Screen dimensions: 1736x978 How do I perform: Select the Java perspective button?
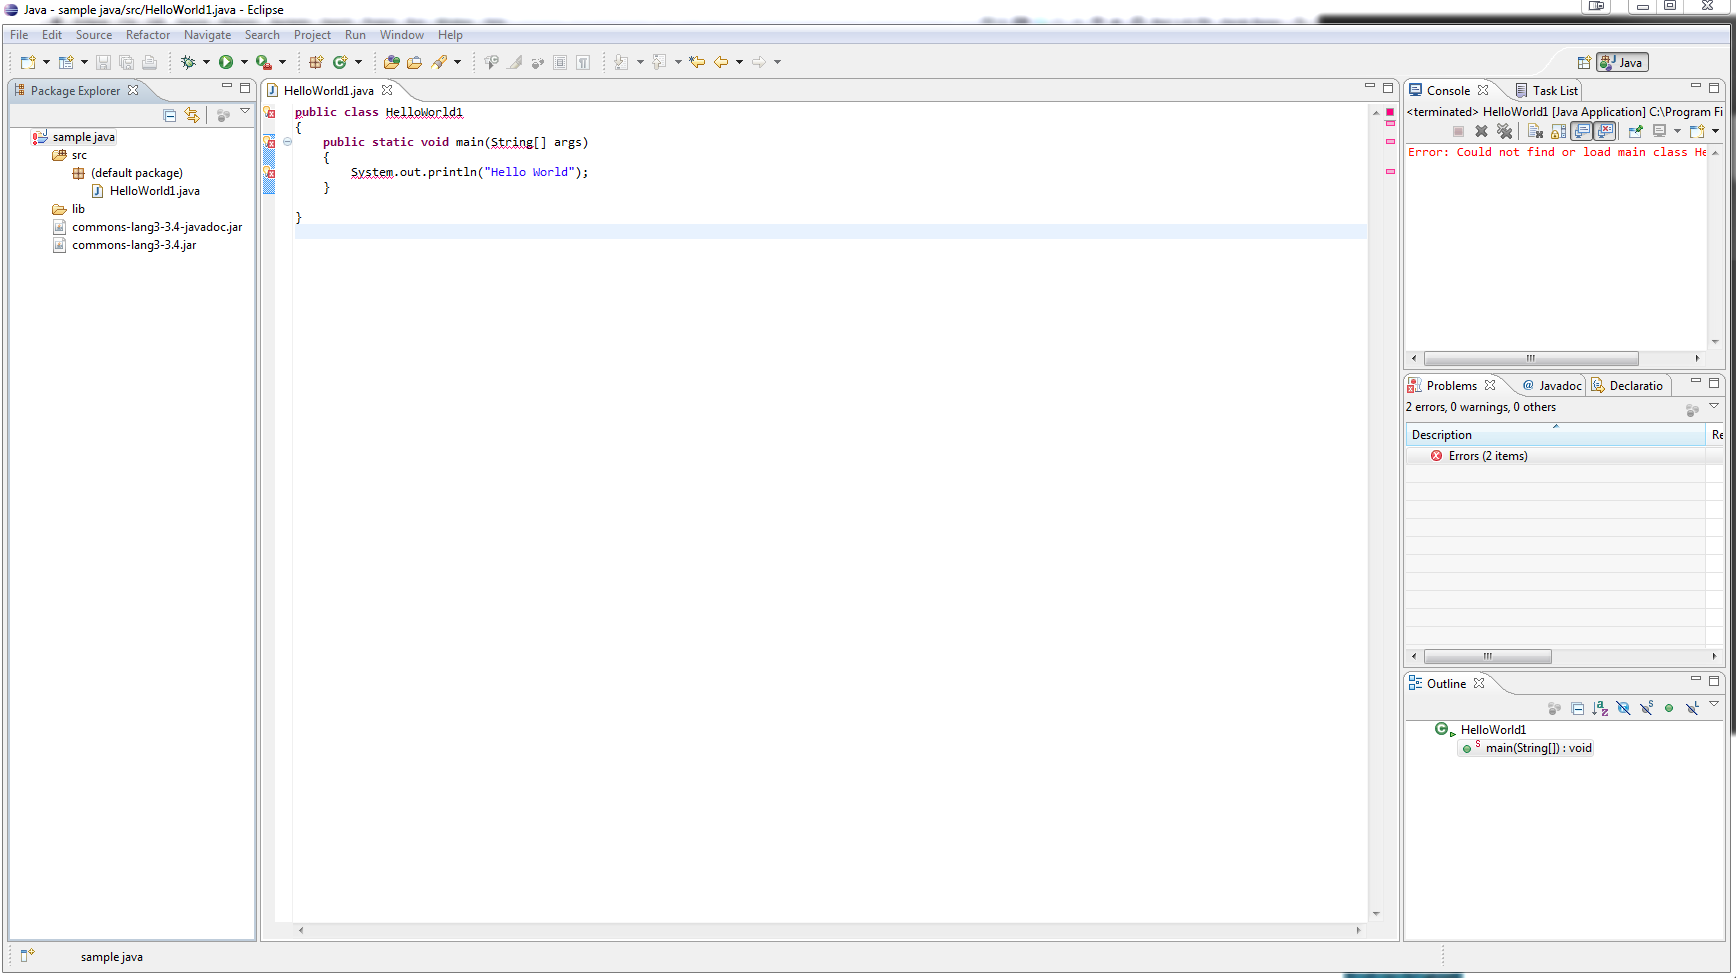pyautogui.click(x=1622, y=62)
